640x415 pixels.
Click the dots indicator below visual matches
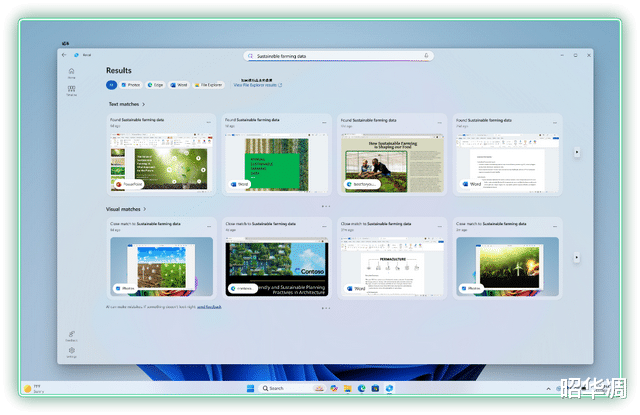(x=326, y=308)
